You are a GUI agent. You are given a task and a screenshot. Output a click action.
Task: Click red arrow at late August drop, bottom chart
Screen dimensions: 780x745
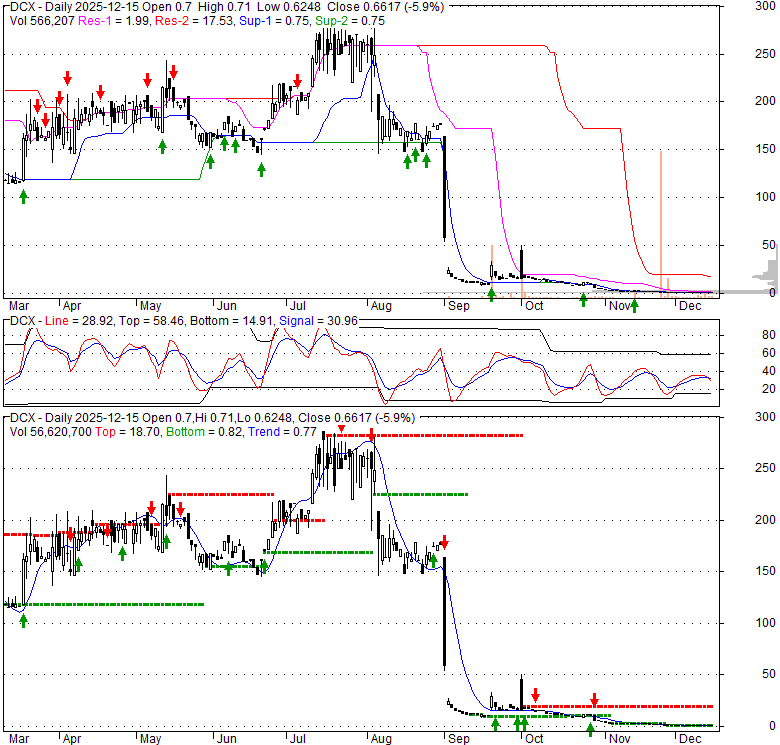point(445,542)
